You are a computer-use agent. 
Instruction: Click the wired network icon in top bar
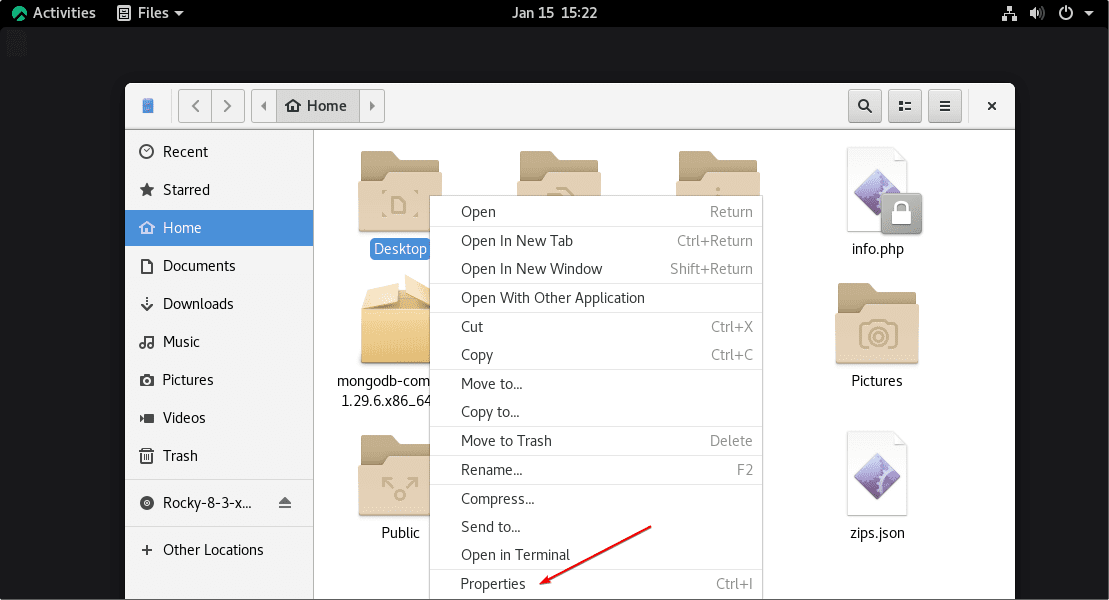pyautogui.click(x=1009, y=13)
